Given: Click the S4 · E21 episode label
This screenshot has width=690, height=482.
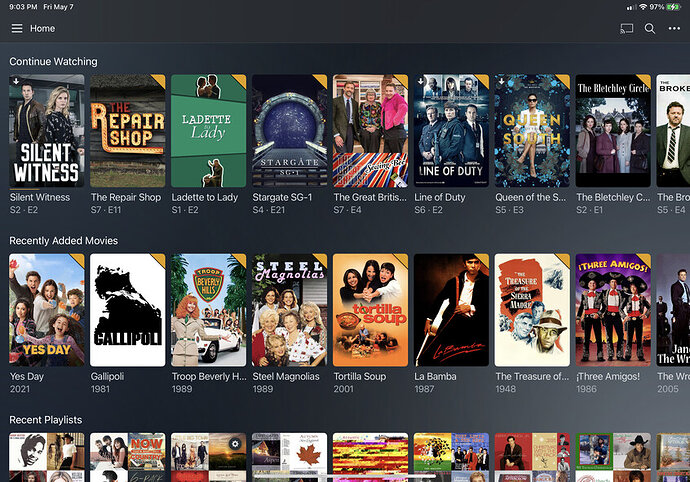Looking at the screenshot, I should coord(268,210).
